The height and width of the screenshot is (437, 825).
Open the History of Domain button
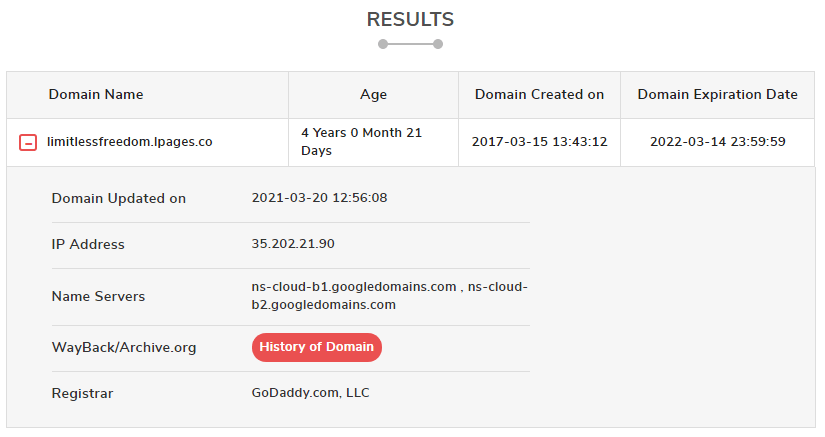click(x=317, y=347)
